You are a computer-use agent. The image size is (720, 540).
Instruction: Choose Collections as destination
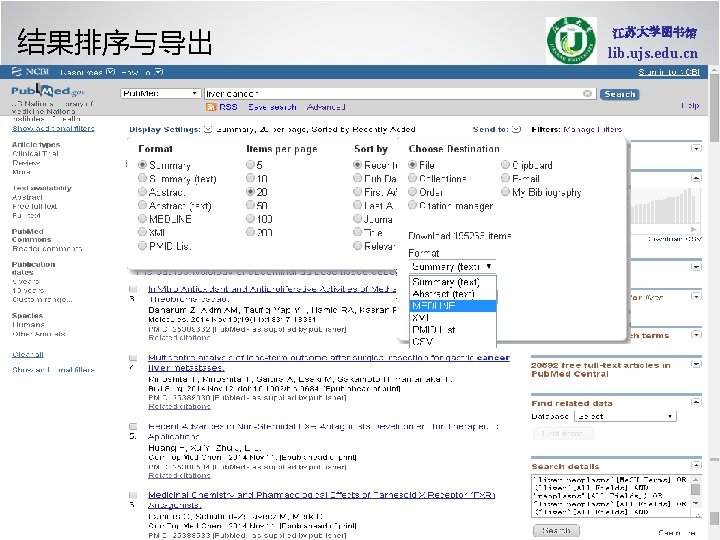(412, 178)
